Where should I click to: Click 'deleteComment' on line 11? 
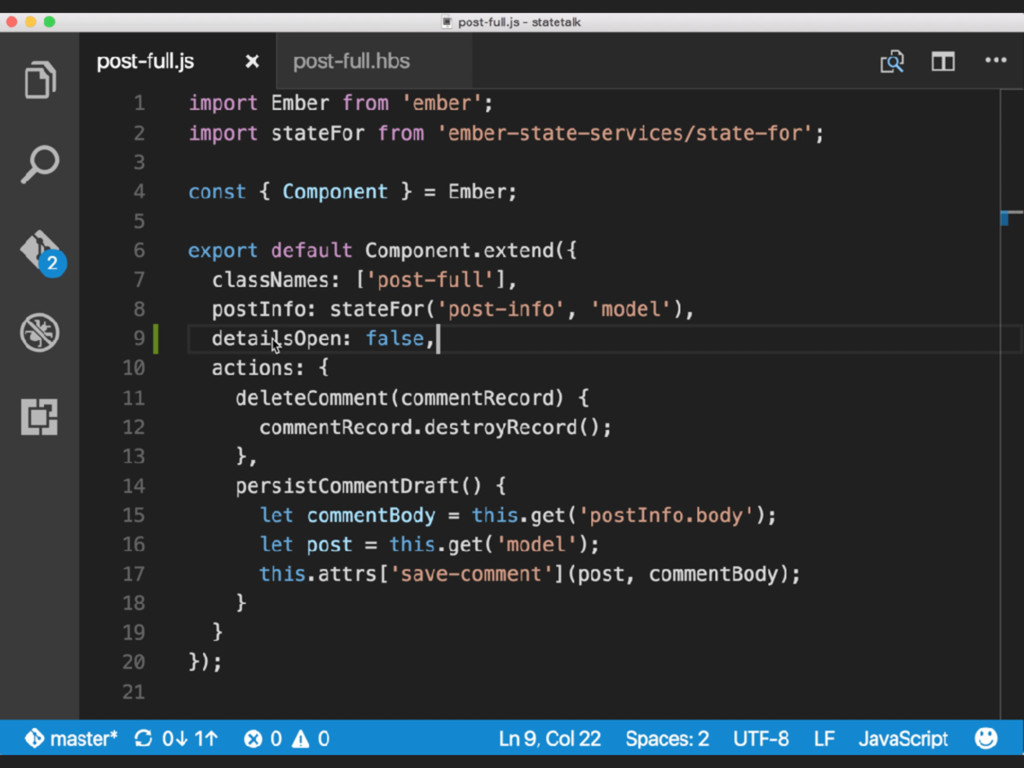pos(312,398)
